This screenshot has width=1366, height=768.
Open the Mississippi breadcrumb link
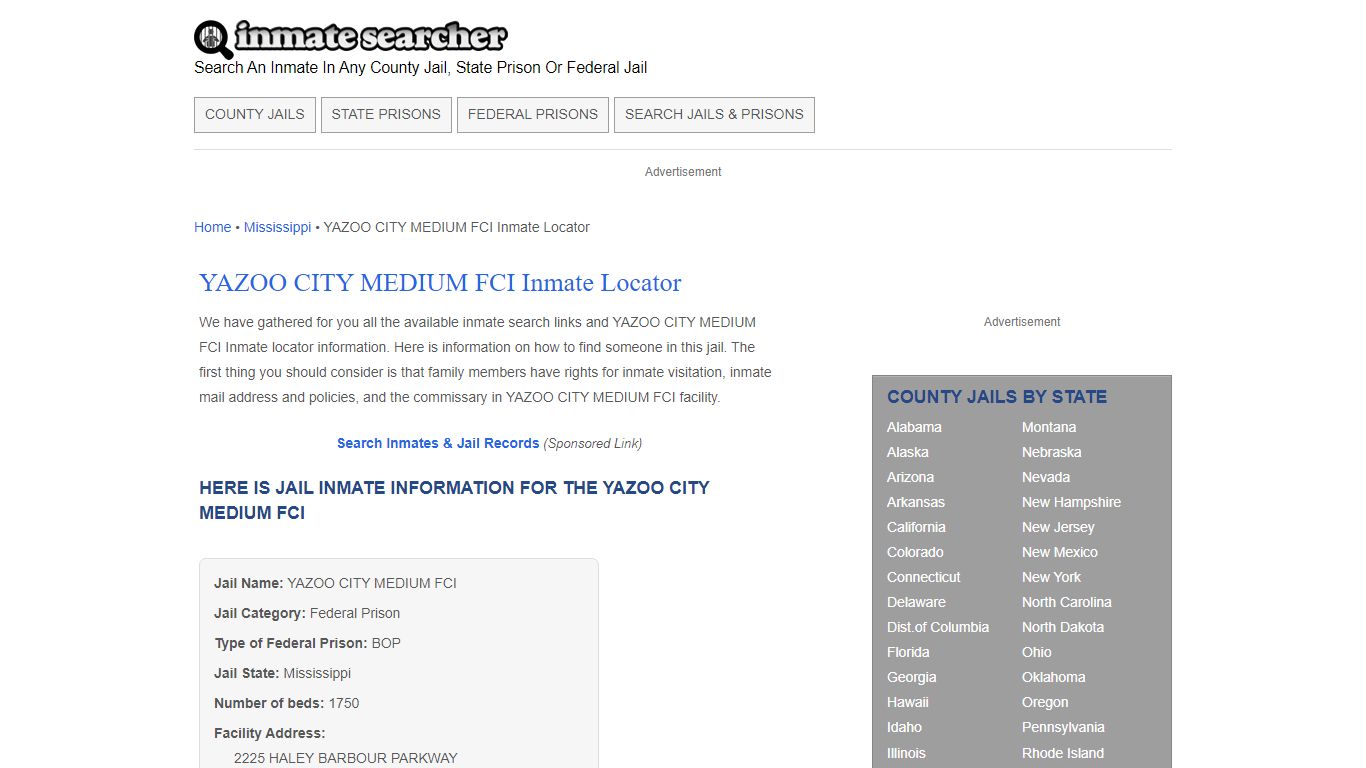click(277, 227)
